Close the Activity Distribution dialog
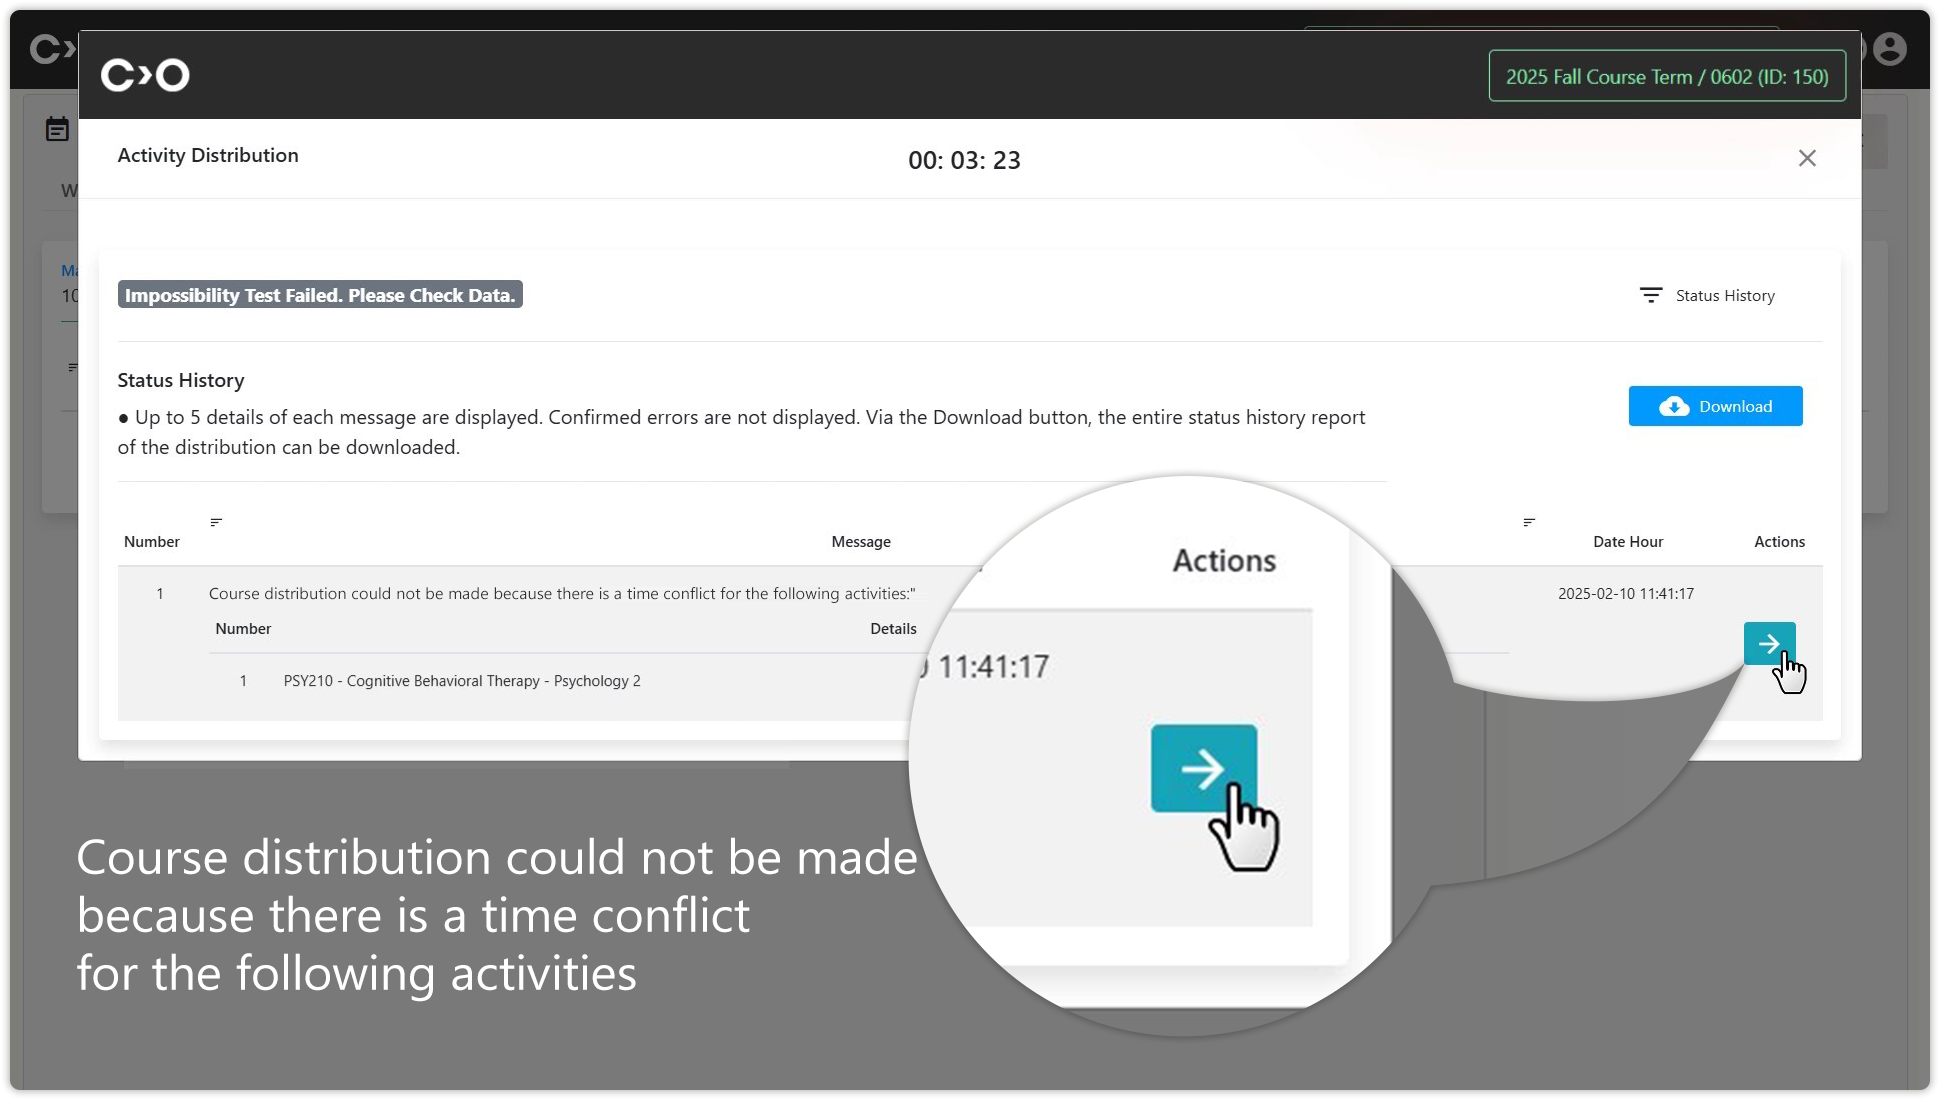Image resolution: width=1940 pixels, height=1100 pixels. pos(1806,158)
